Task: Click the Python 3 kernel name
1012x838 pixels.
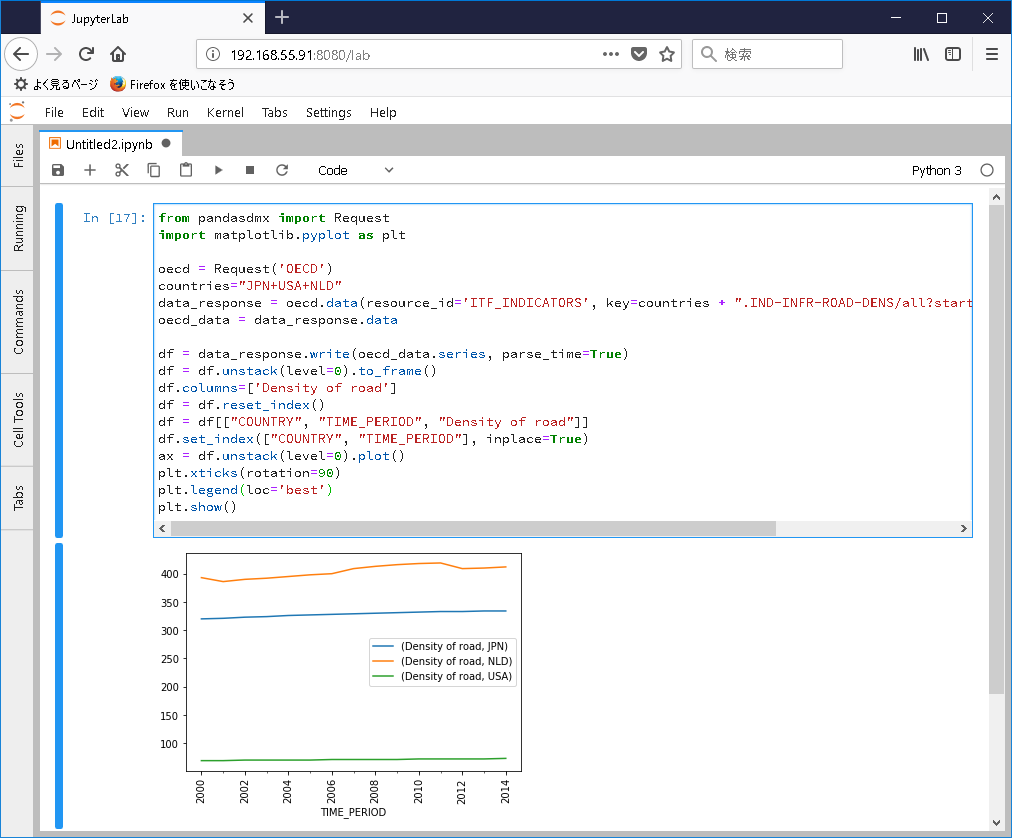Action: click(936, 170)
